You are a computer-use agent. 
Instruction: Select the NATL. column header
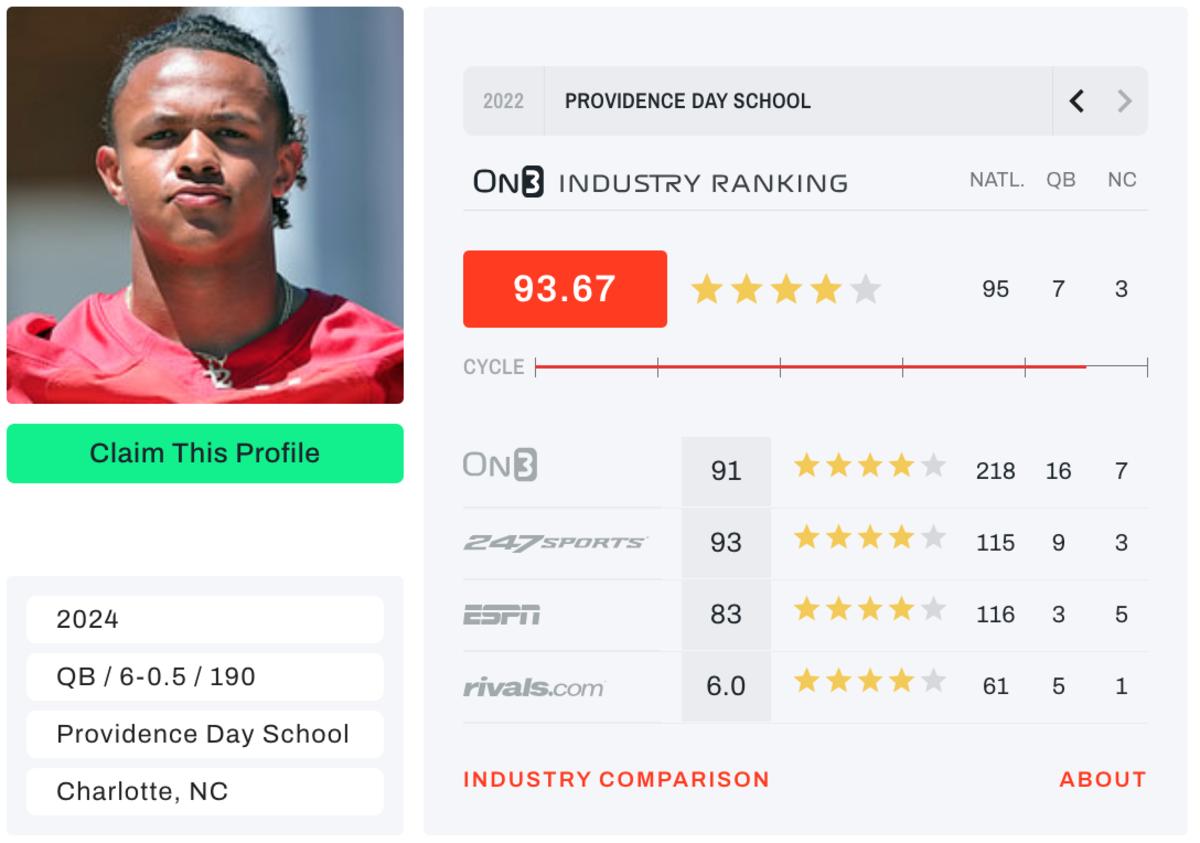997,181
